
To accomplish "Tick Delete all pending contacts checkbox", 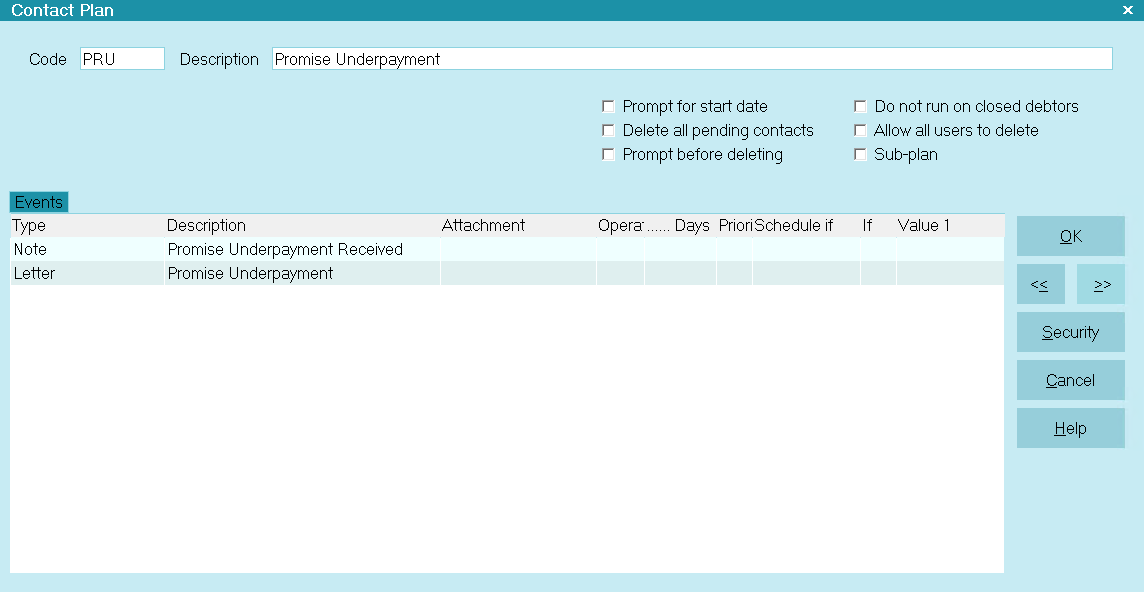I will 608,131.
